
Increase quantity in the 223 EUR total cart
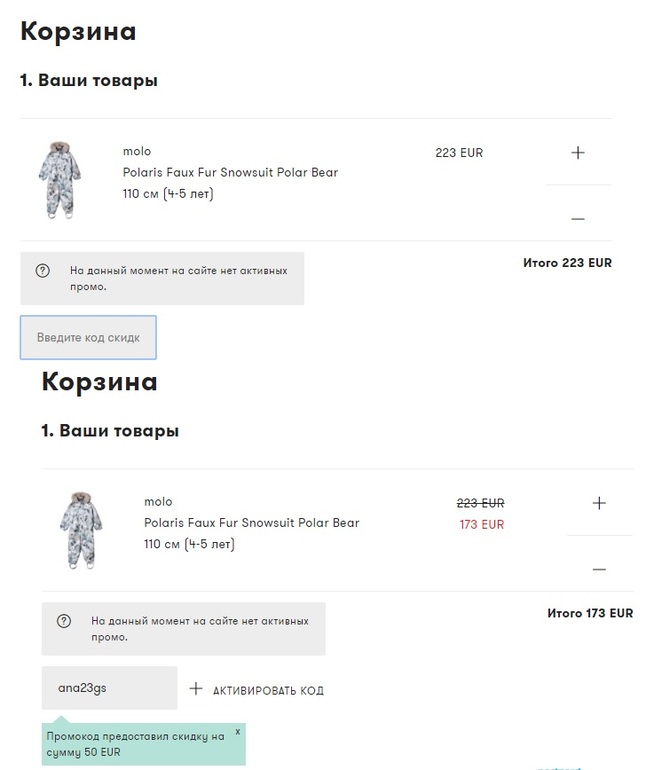577,153
